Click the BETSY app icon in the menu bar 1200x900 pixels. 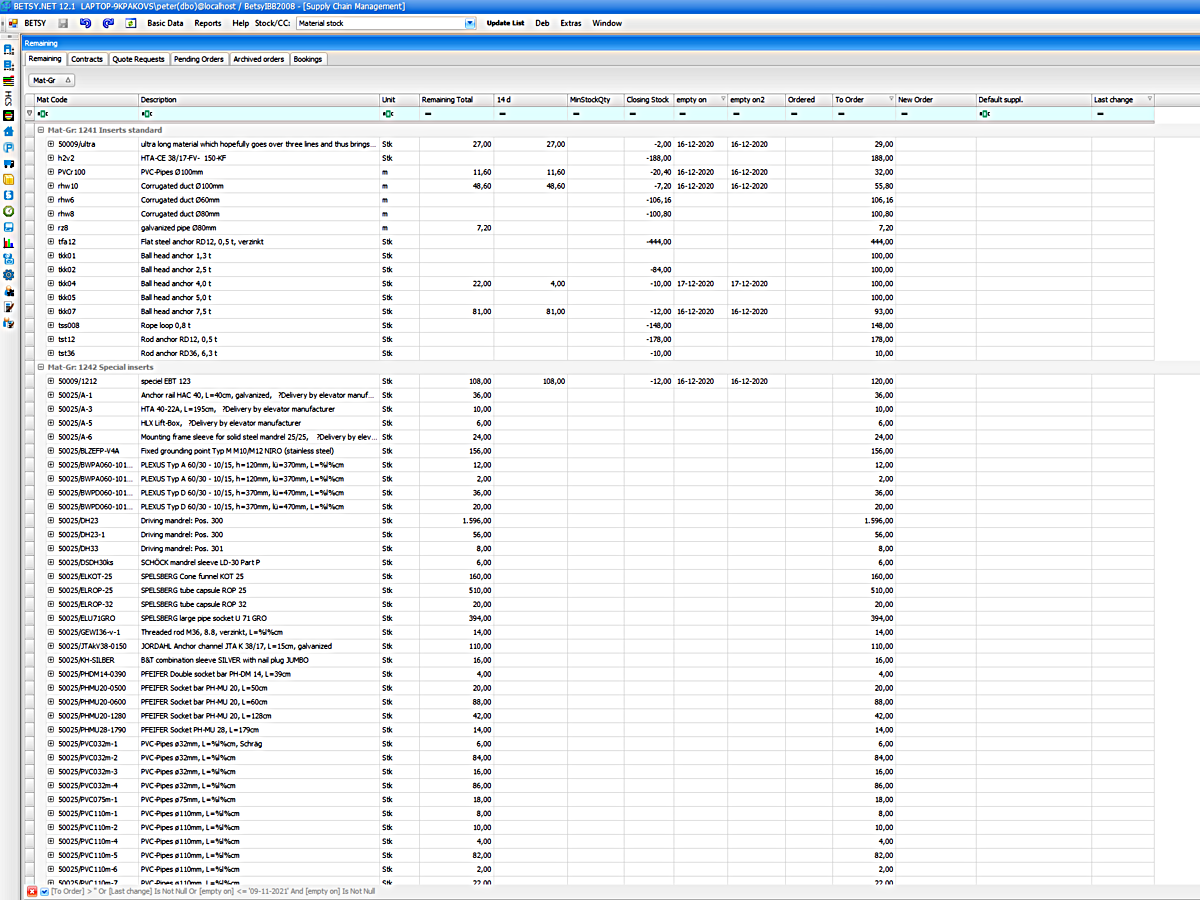(x=13, y=22)
